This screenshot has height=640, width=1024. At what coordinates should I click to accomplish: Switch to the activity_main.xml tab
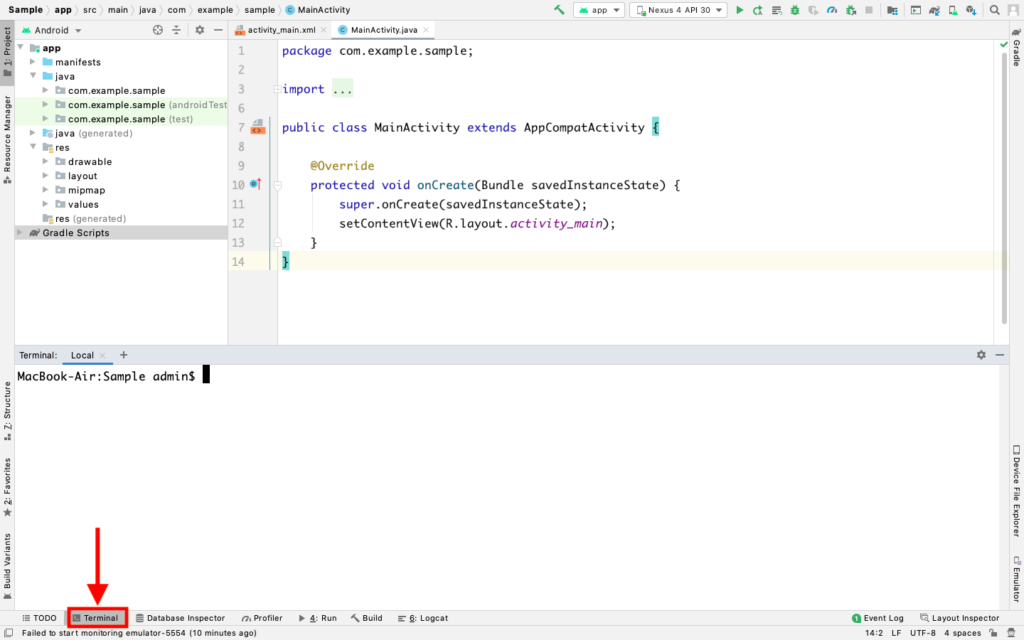(278, 30)
